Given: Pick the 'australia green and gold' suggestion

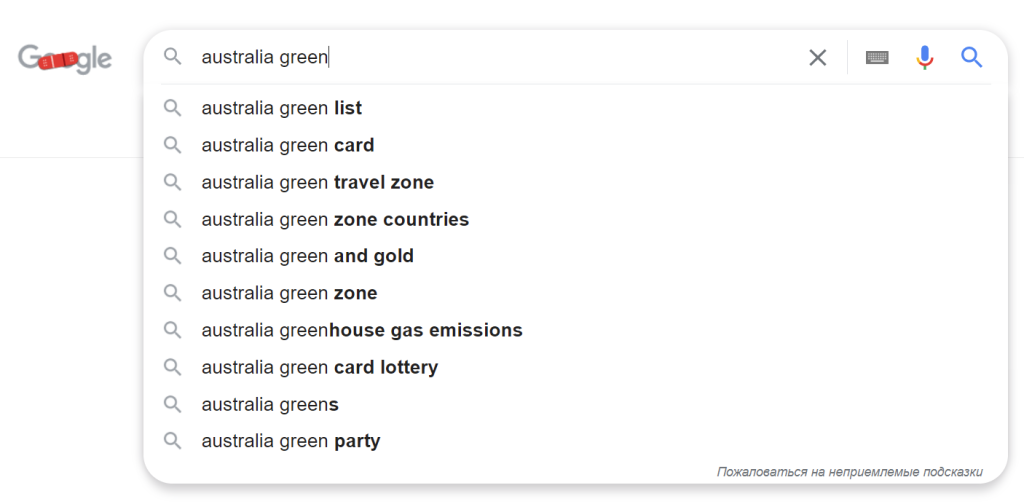Looking at the screenshot, I should (x=575, y=256).
